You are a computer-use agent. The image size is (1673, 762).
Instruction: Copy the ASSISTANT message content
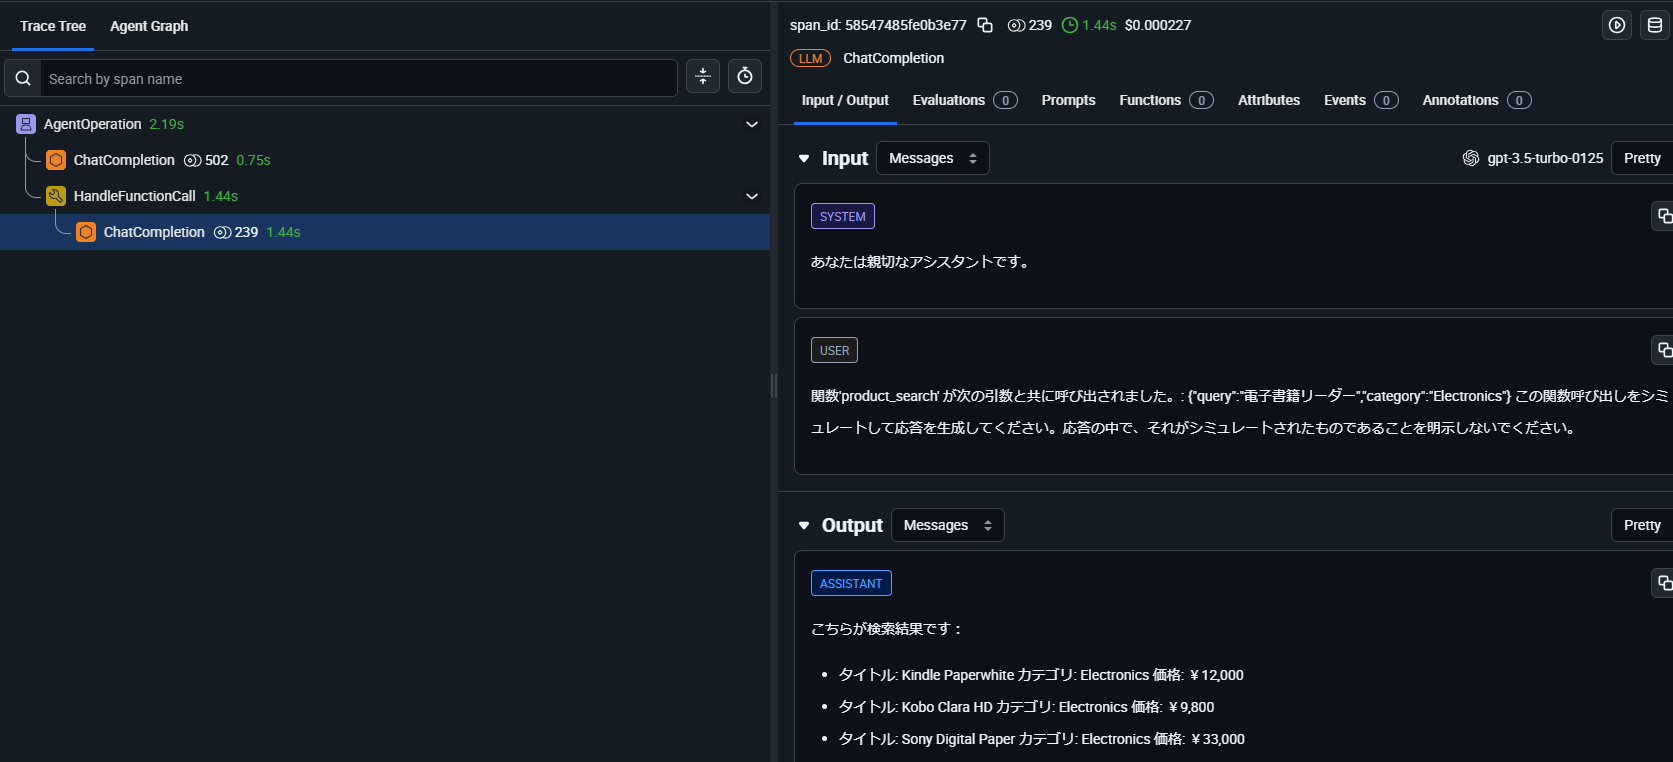point(1664,583)
